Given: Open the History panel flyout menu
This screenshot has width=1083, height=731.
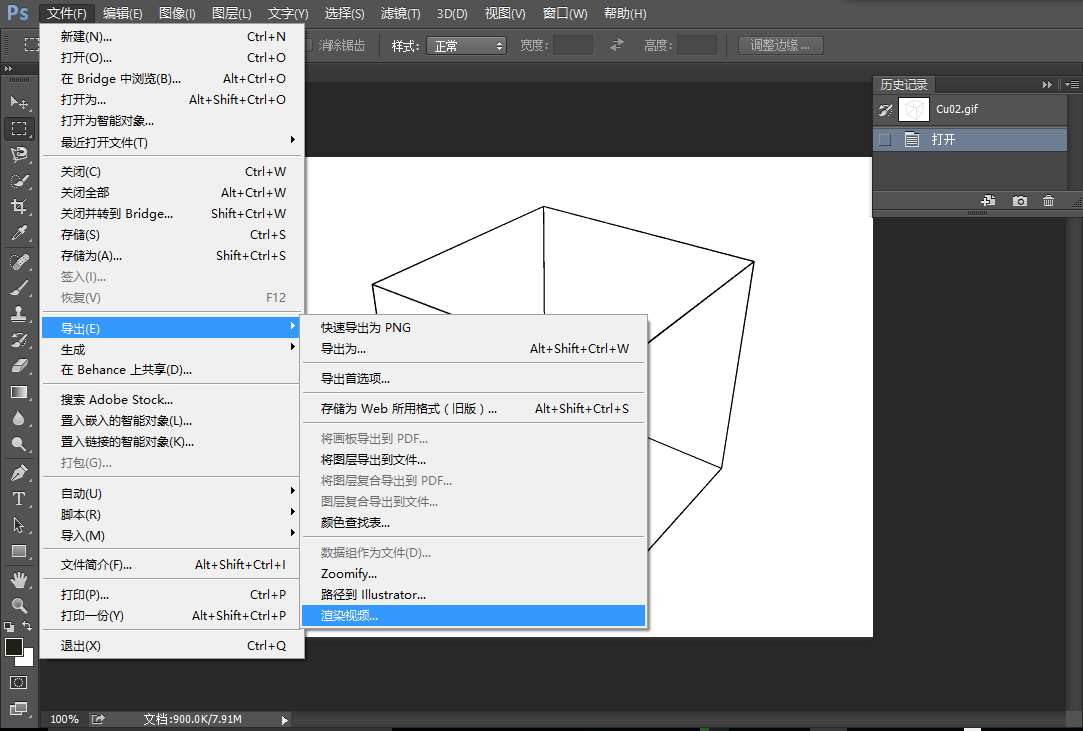Looking at the screenshot, I should 1070,85.
